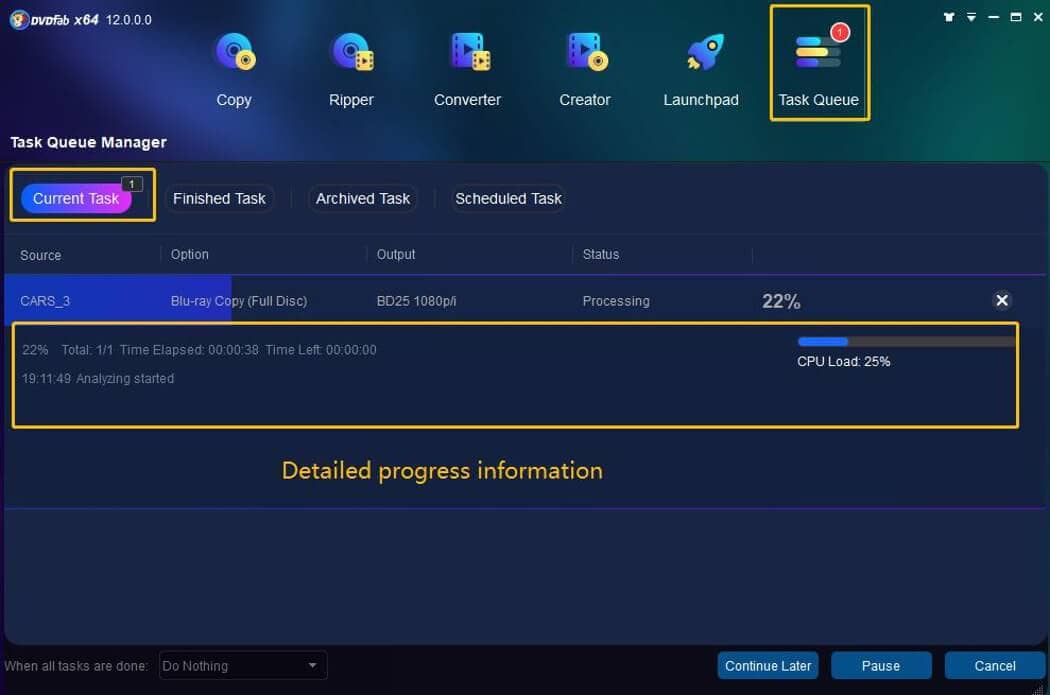Open the 'Do Nothing' dropdown menu
1050x695 pixels.
point(242,665)
